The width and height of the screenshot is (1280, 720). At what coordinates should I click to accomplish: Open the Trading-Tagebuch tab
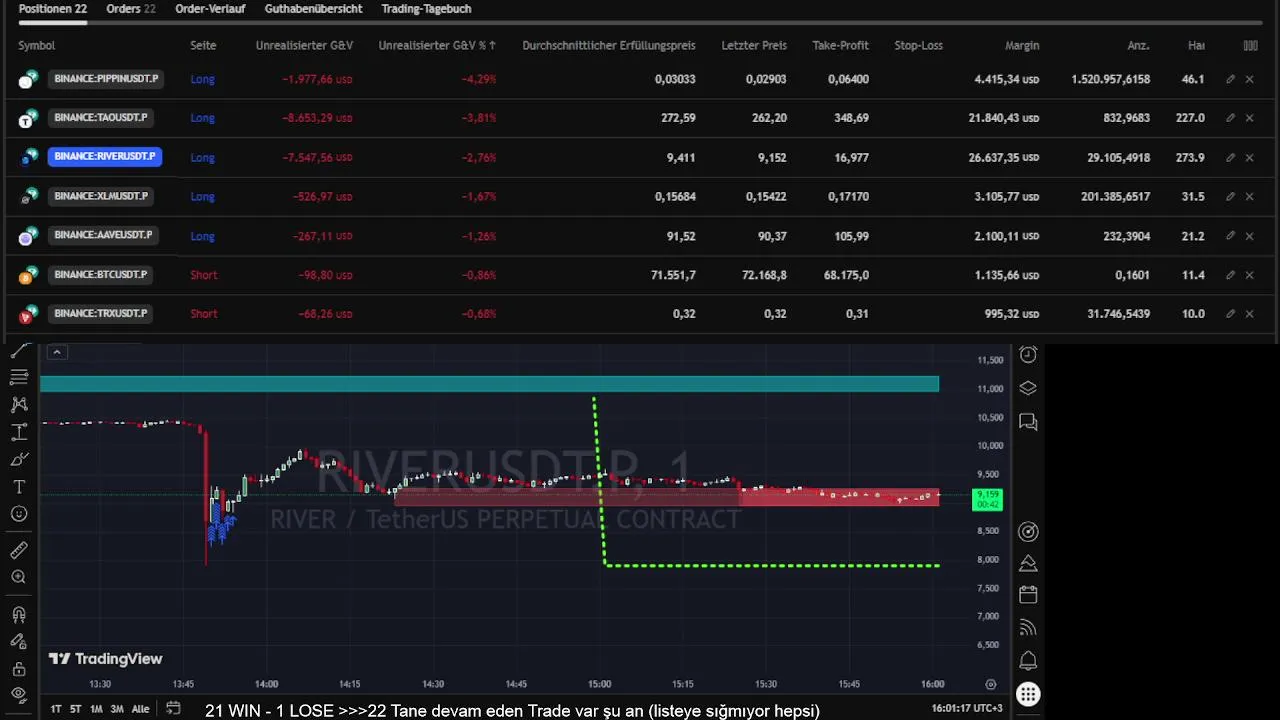[x=426, y=9]
